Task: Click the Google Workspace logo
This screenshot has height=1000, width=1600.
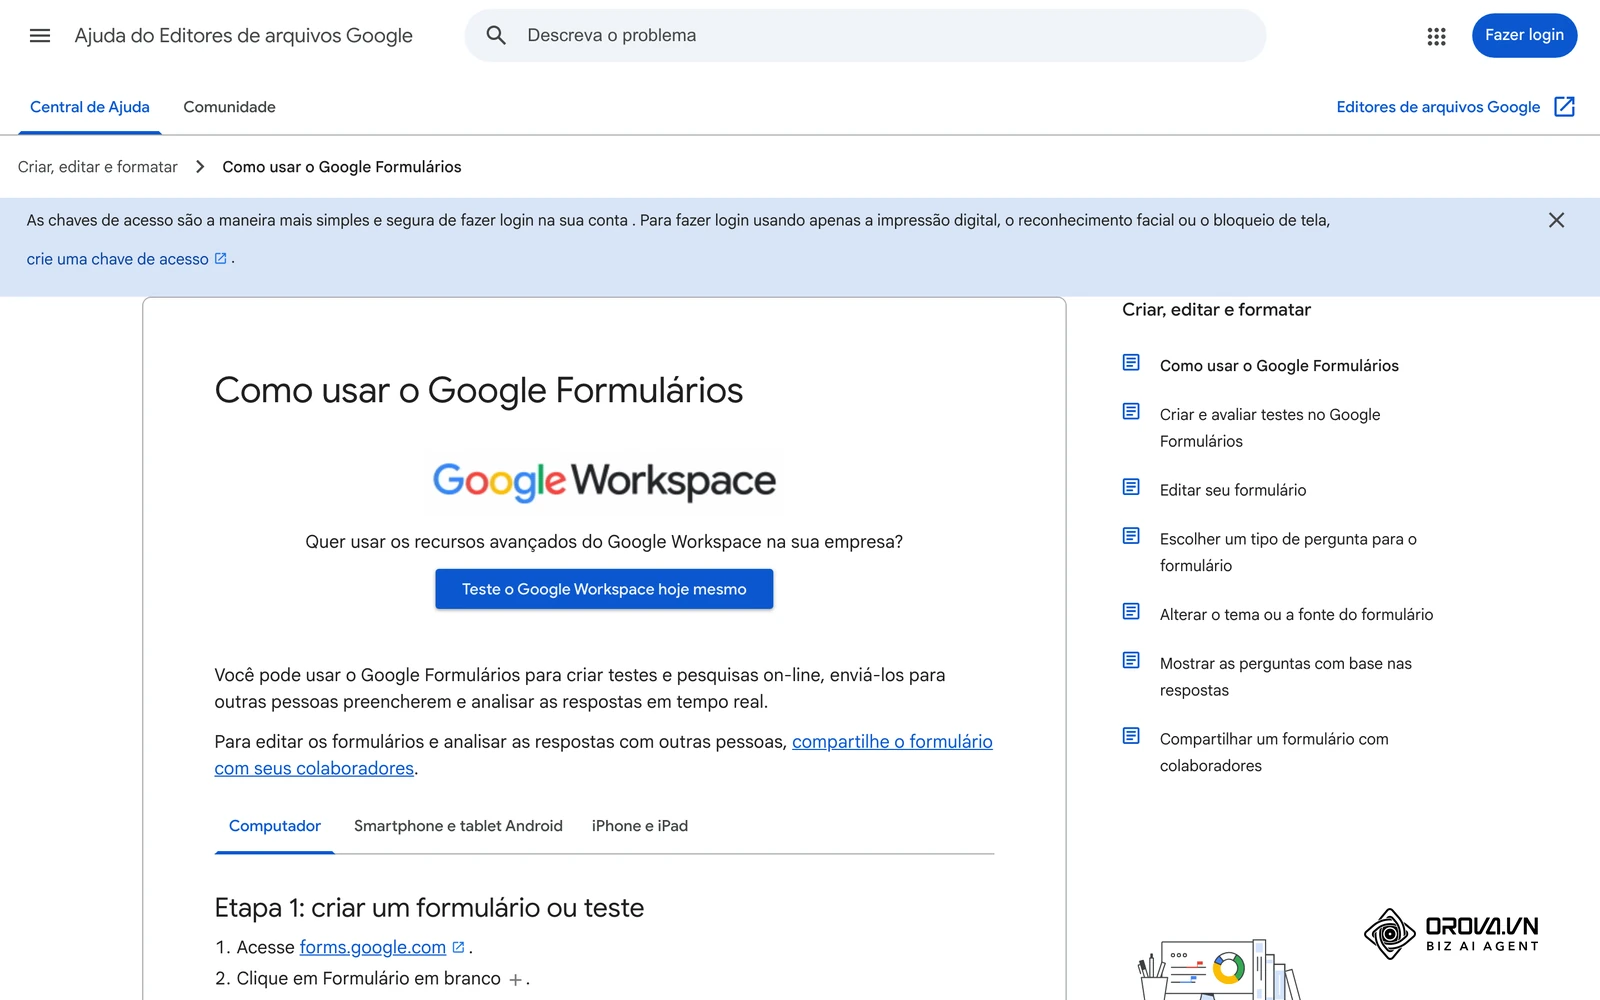Action: click(604, 481)
